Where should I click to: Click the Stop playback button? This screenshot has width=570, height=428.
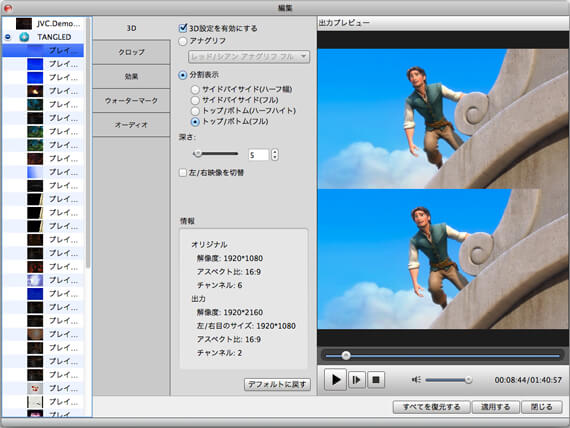(x=376, y=380)
